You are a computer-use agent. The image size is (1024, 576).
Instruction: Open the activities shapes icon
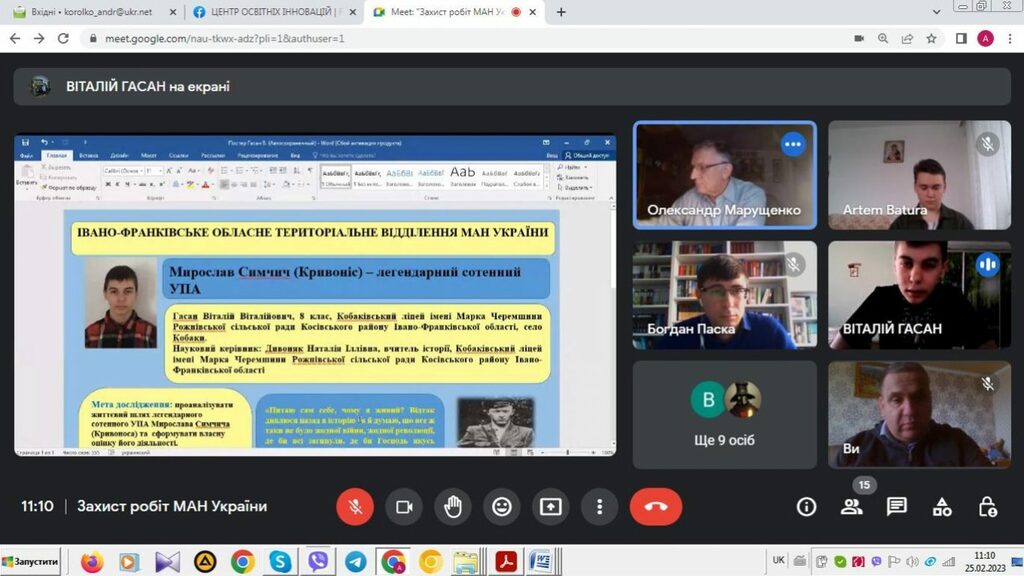[942, 506]
